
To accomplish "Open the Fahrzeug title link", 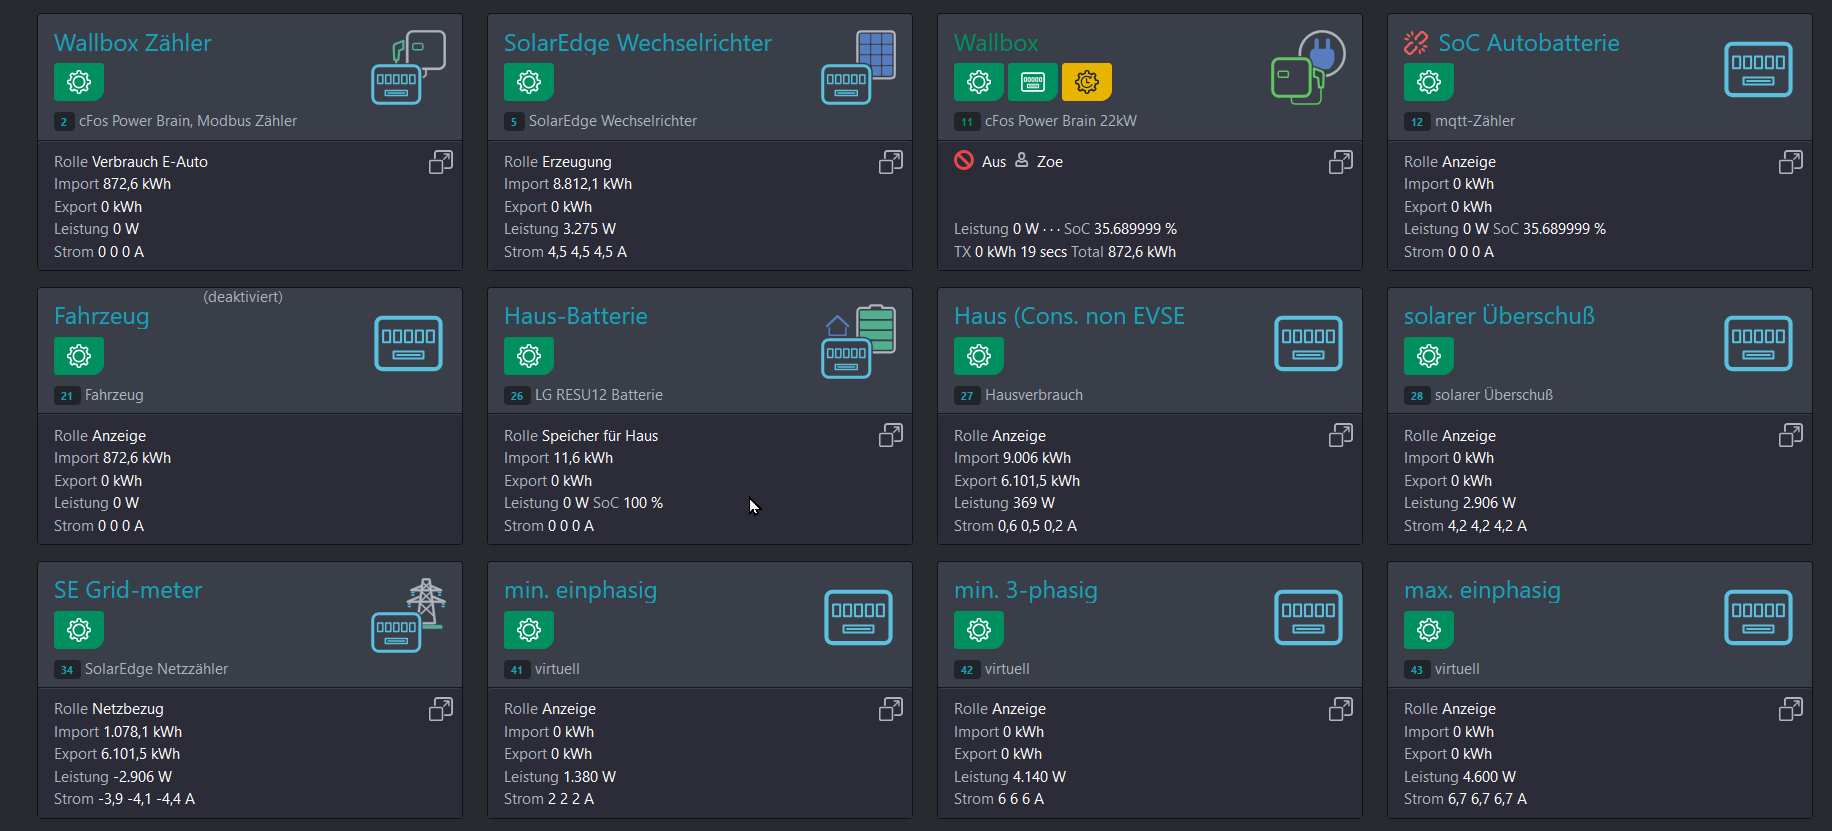I will click(x=102, y=316).
